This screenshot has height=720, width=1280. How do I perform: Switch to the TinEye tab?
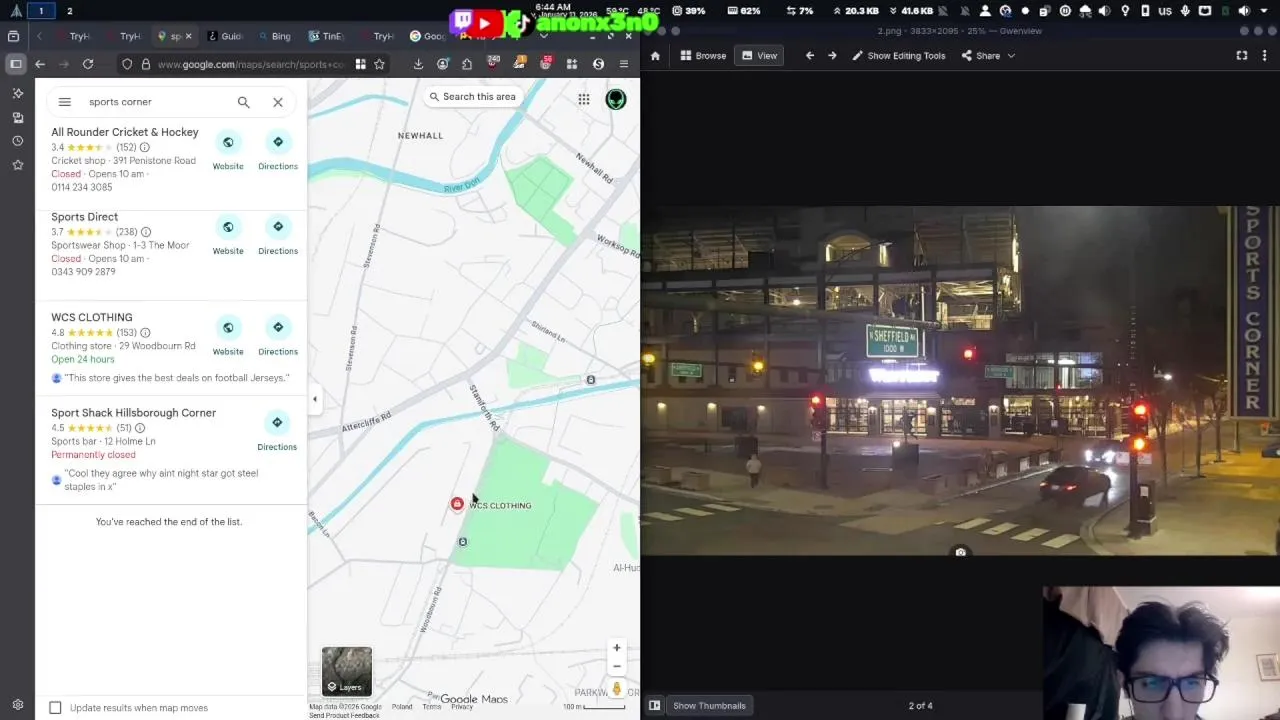pos(325,36)
